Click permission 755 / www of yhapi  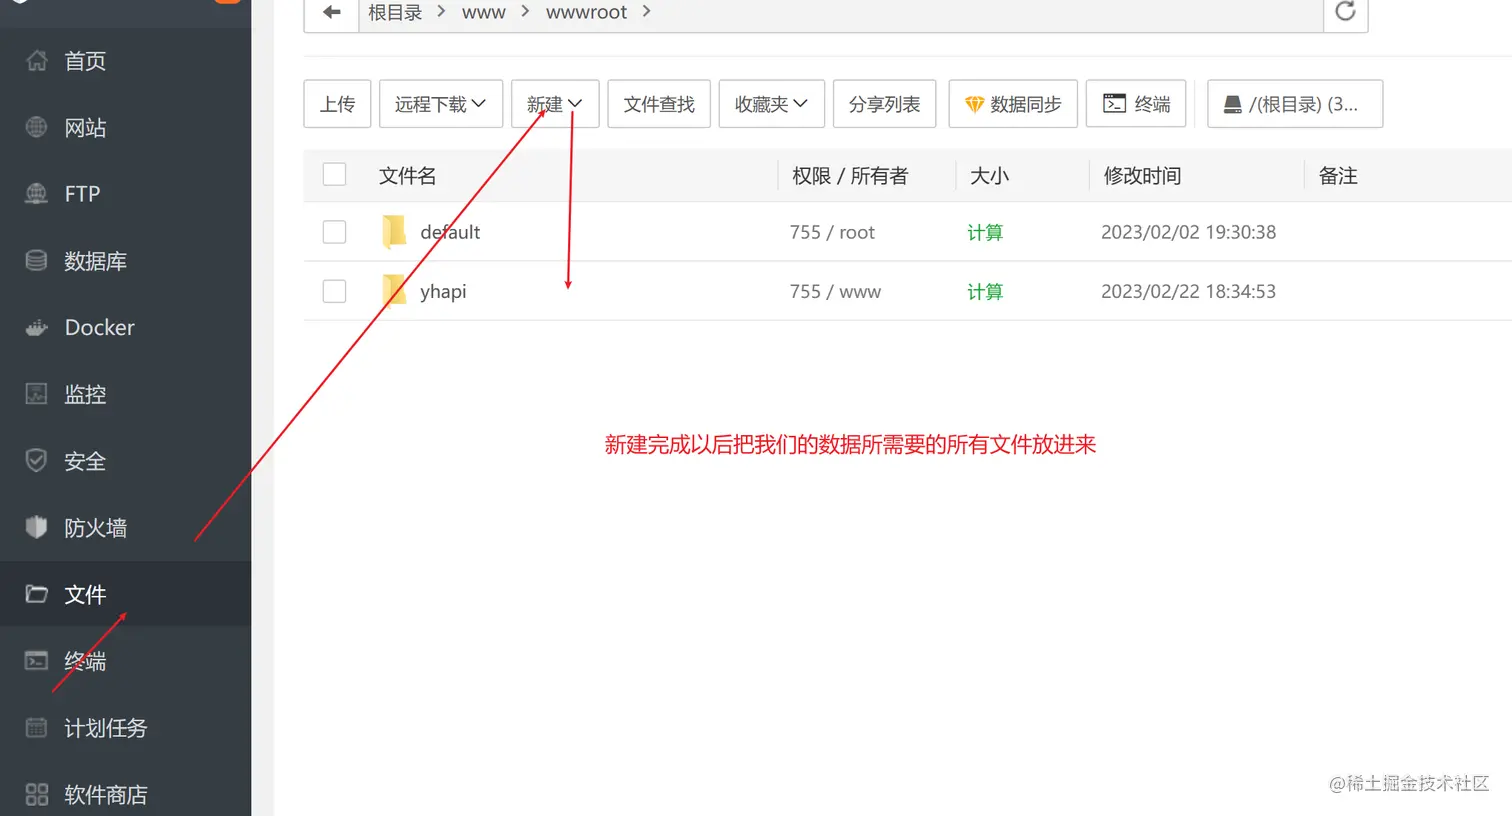point(835,291)
